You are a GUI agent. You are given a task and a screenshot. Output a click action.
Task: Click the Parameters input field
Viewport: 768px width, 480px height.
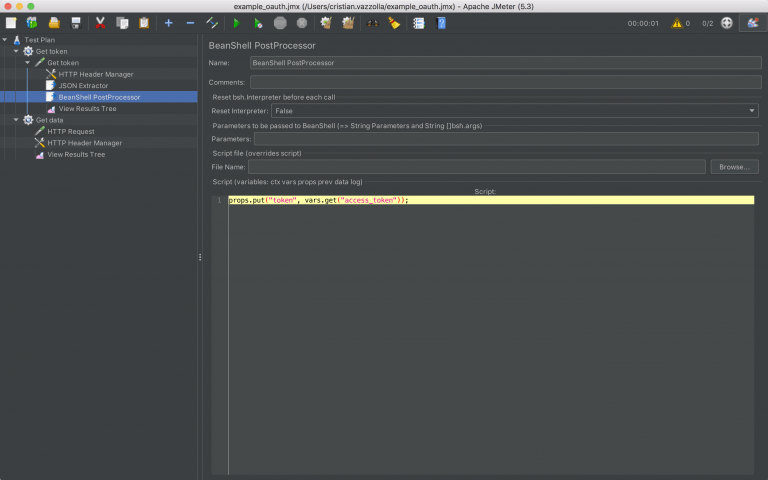coord(506,139)
